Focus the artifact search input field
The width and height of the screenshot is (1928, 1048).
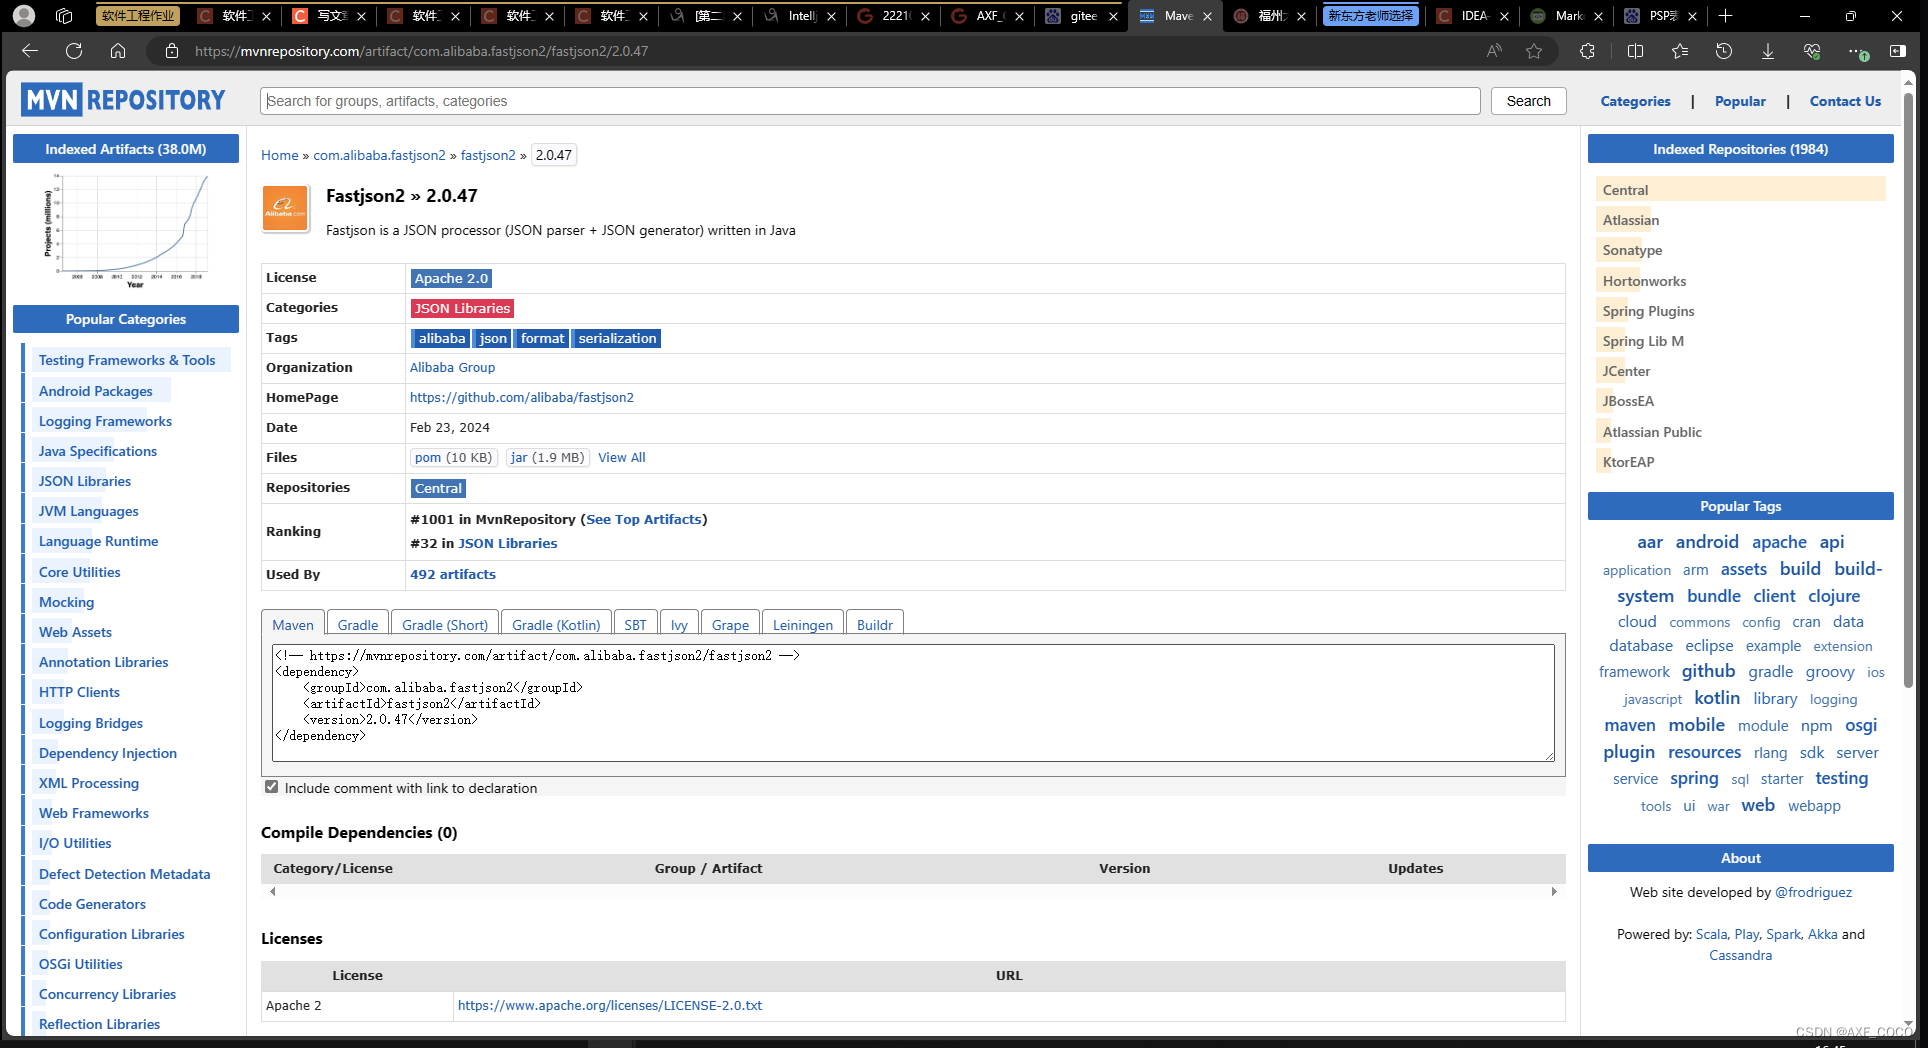pos(870,101)
